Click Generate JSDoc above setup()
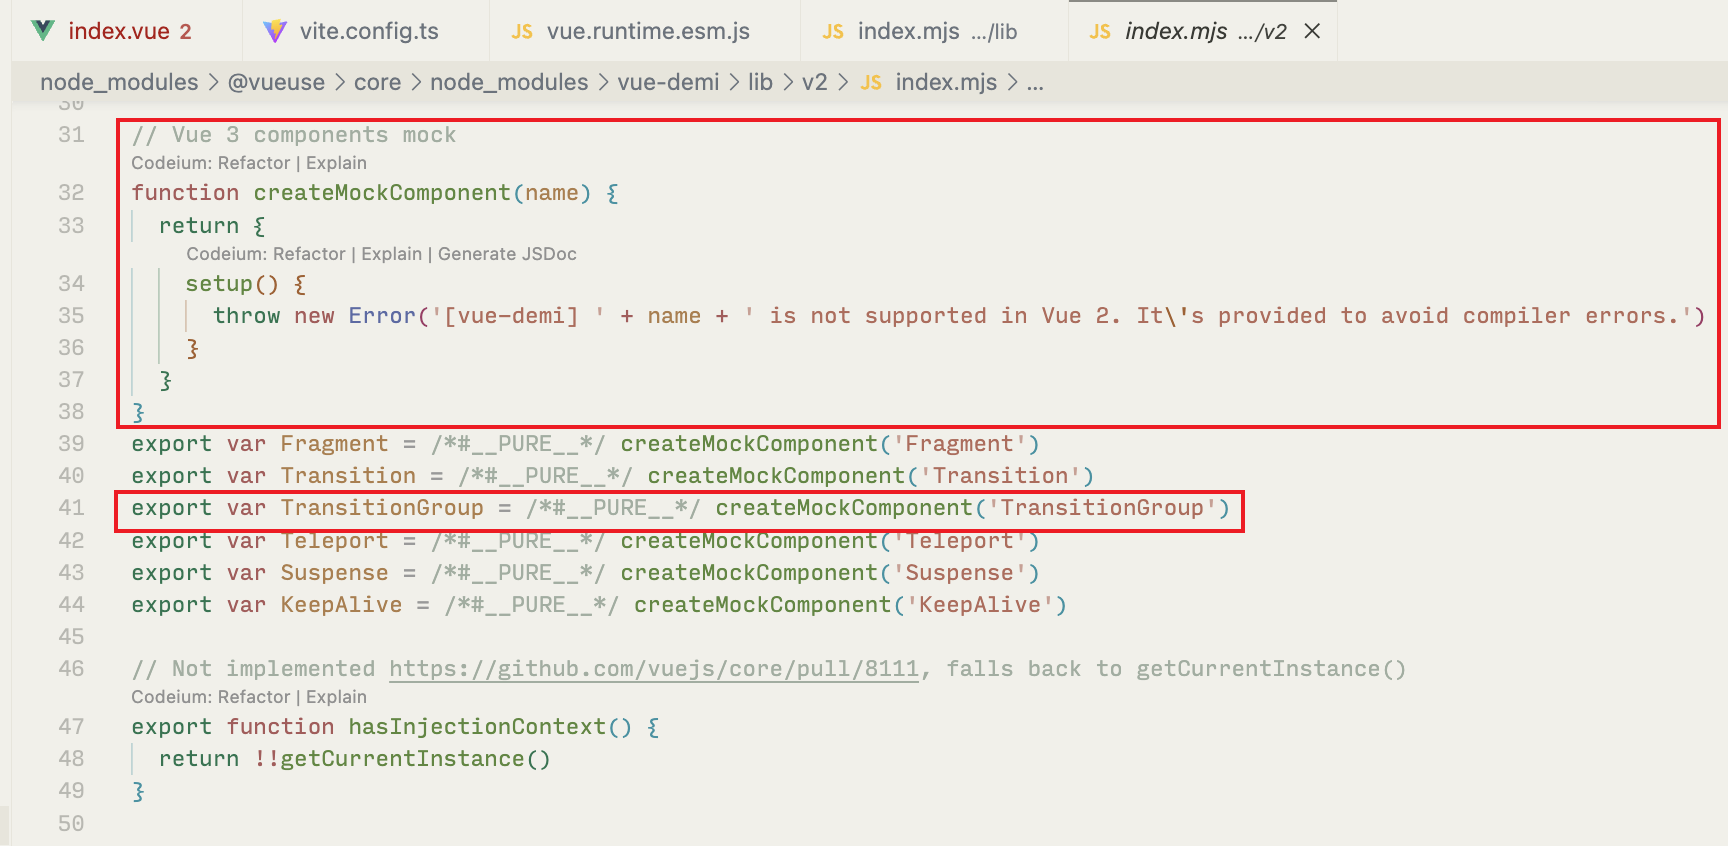The image size is (1728, 846). click(x=507, y=254)
